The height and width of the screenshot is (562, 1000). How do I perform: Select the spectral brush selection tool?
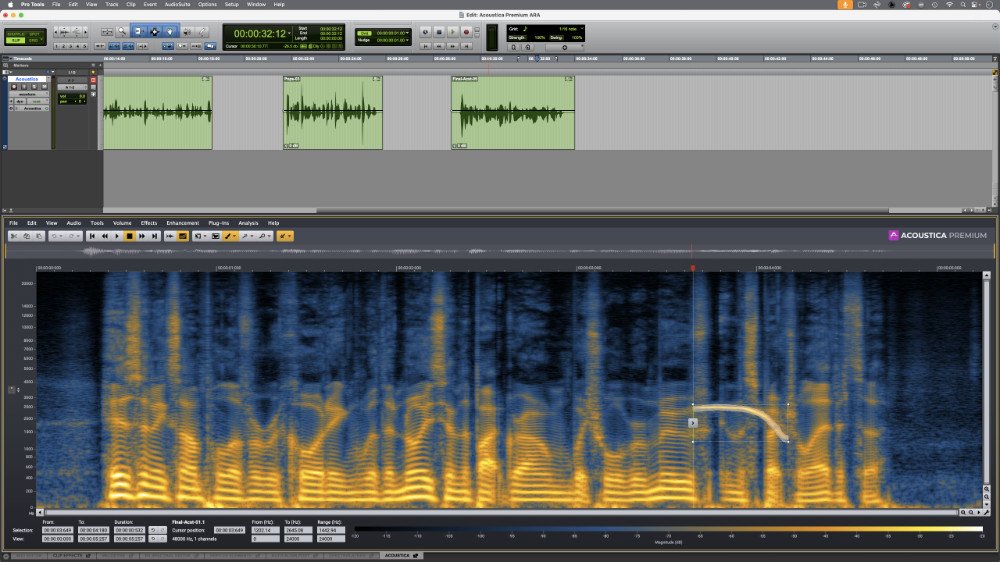(228, 236)
